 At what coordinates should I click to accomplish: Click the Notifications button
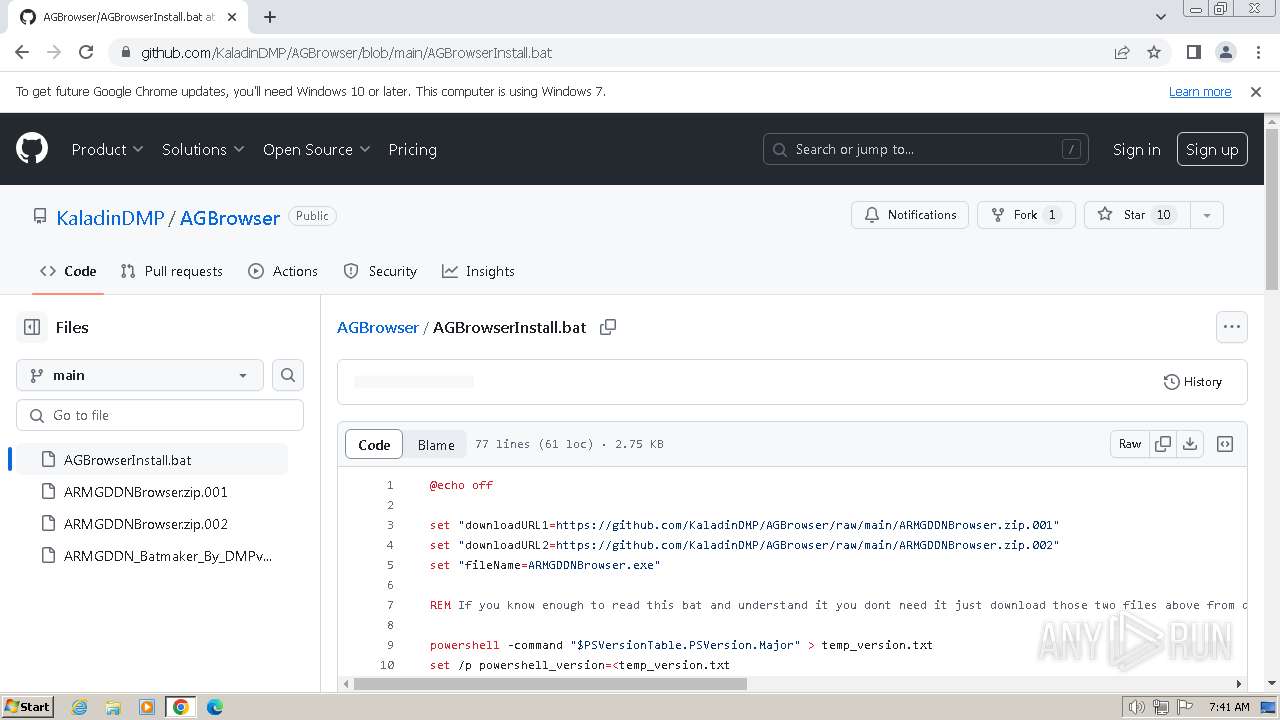pos(910,215)
